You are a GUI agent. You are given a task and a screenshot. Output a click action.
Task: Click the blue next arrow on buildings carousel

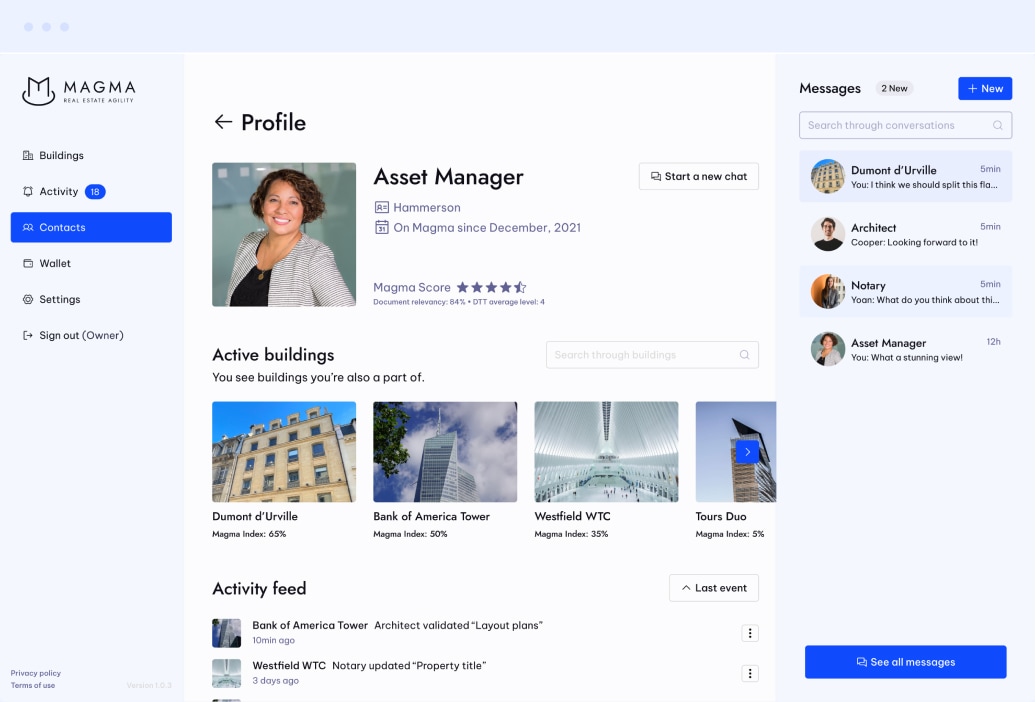(747, 451)
